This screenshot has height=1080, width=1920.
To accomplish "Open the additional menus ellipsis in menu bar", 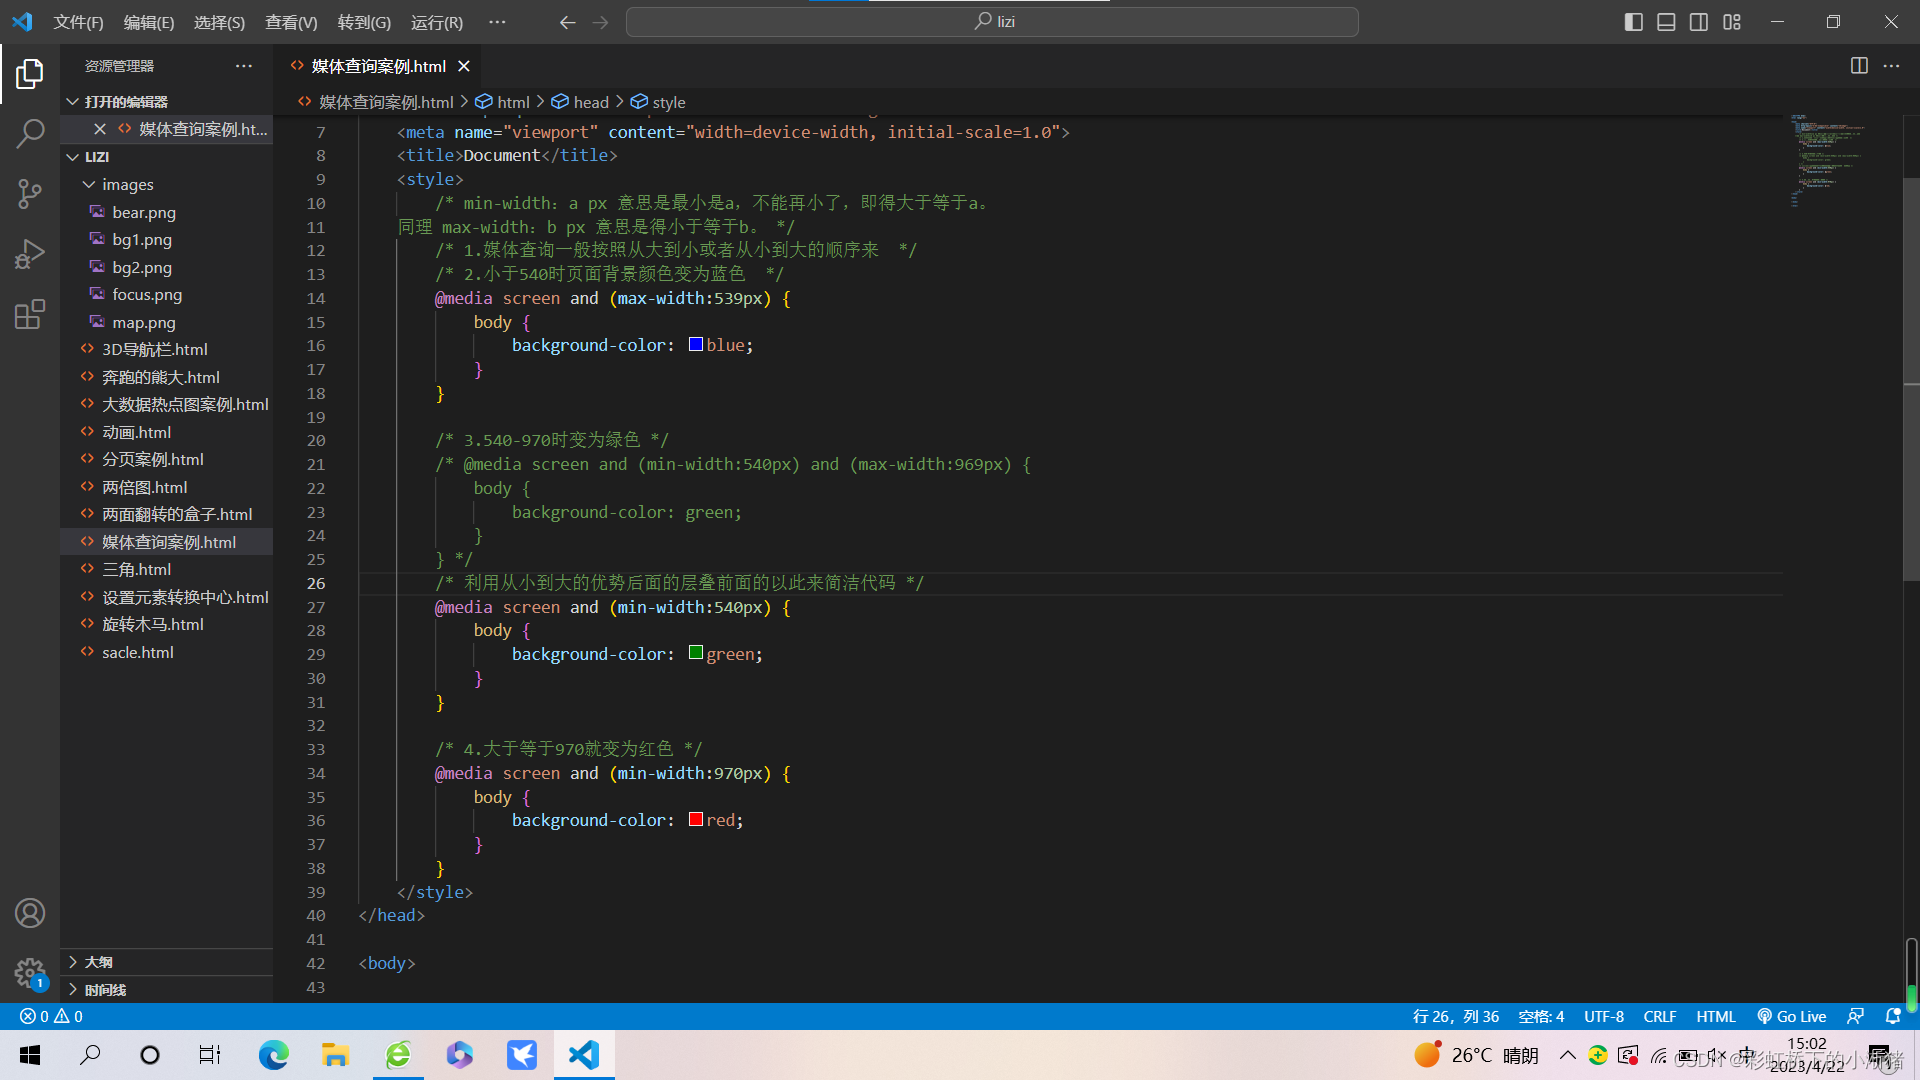I will click(x=497, y=22).
